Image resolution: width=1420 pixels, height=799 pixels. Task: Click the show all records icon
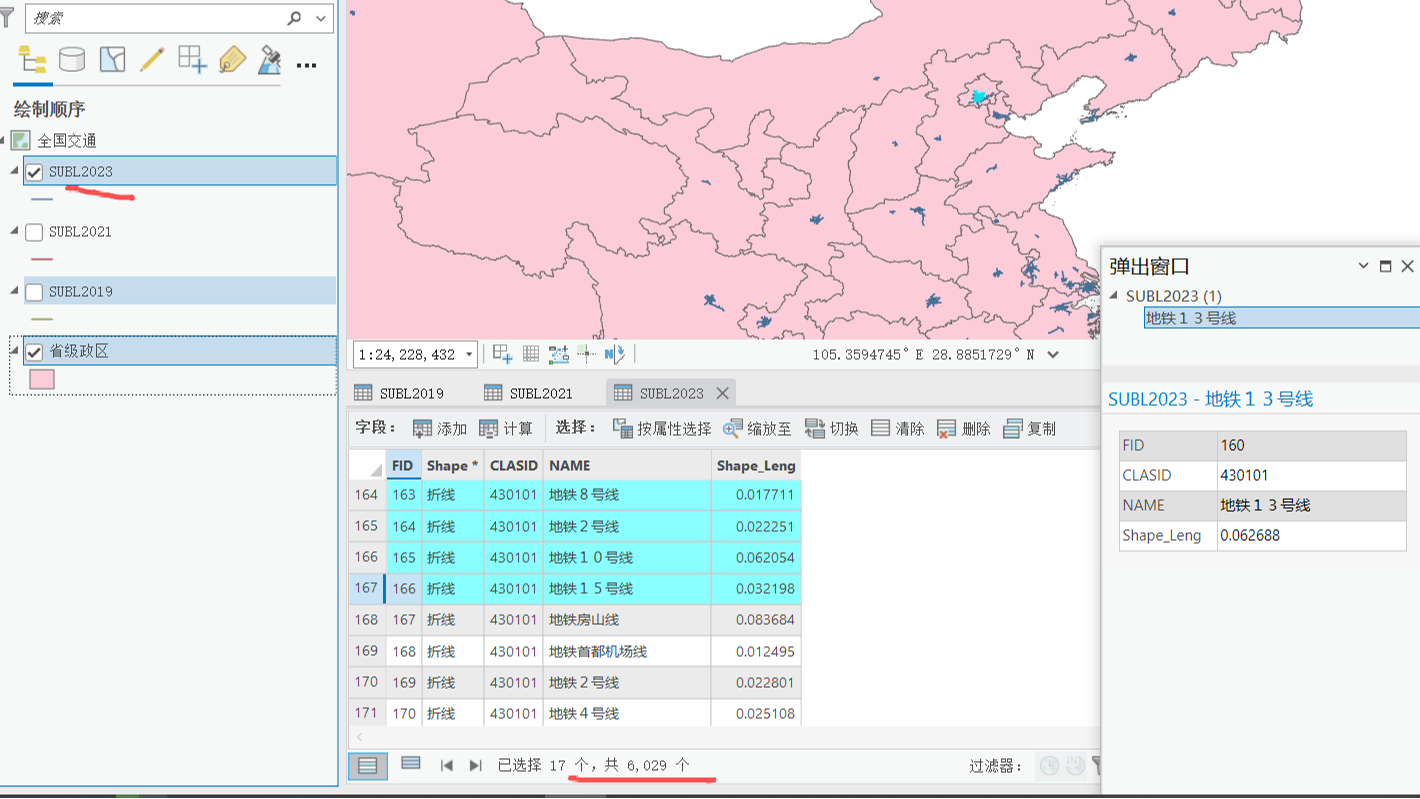point(367,765)
